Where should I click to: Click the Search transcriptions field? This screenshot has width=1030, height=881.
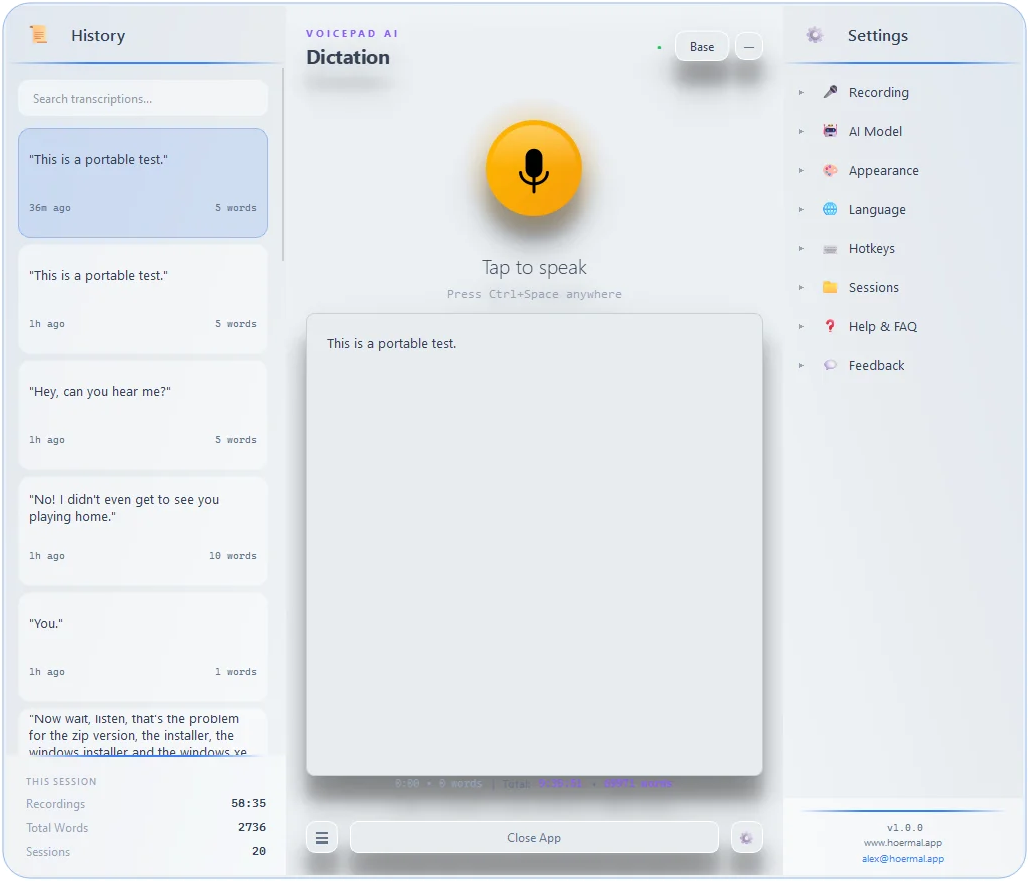tap(143, 99)
